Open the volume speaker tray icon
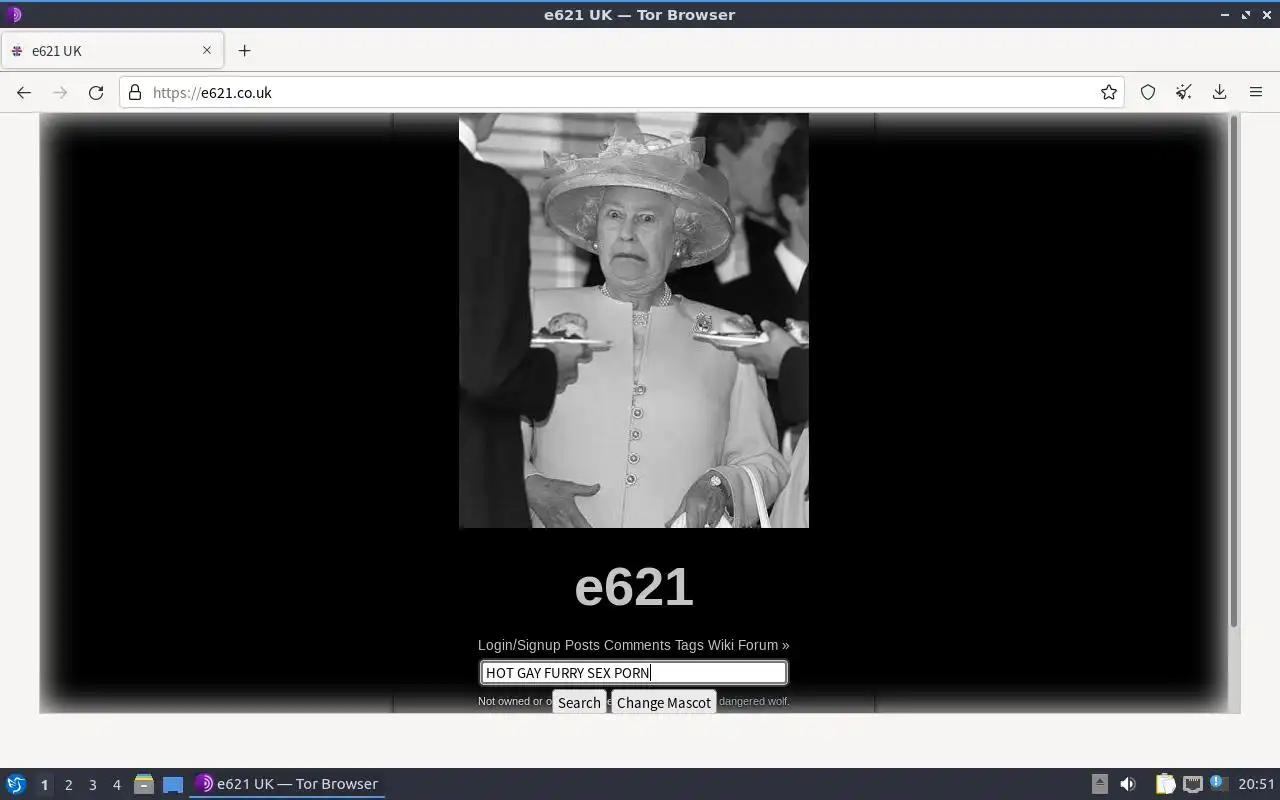The width and height of the screenshot is (1280, 800). 1128,784
